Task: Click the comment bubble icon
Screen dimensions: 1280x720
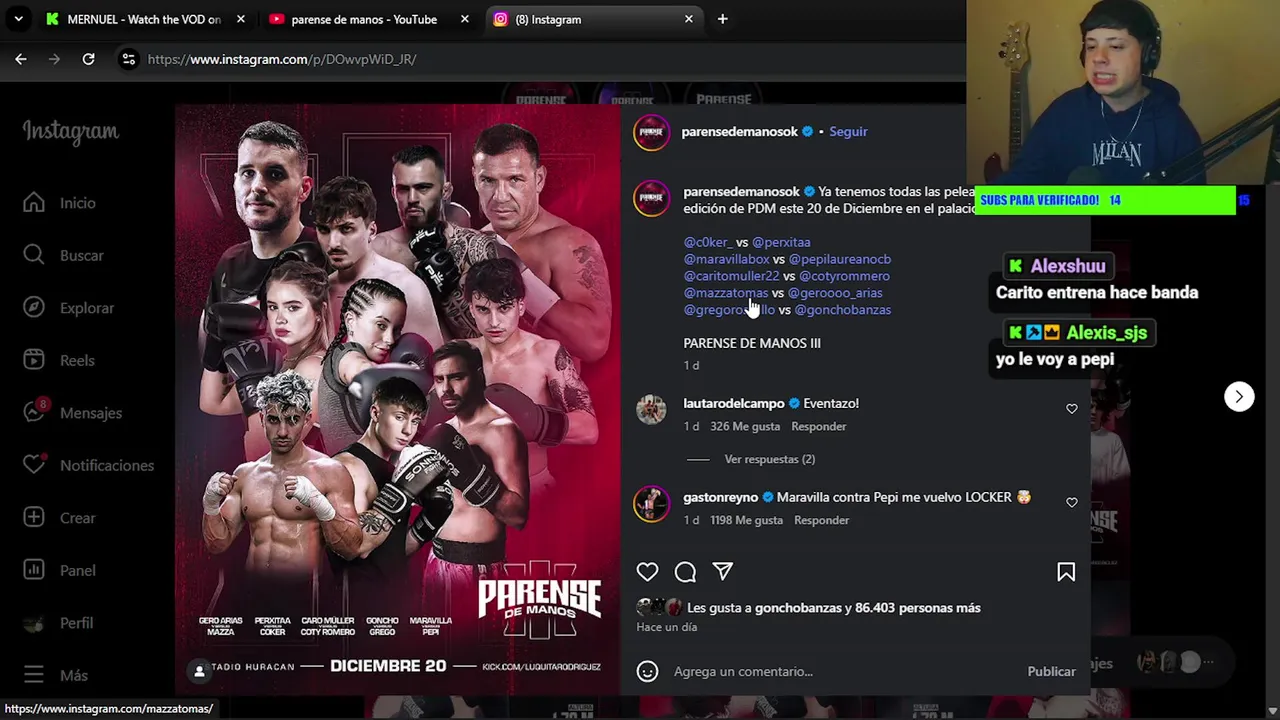Action: point(685,572)
